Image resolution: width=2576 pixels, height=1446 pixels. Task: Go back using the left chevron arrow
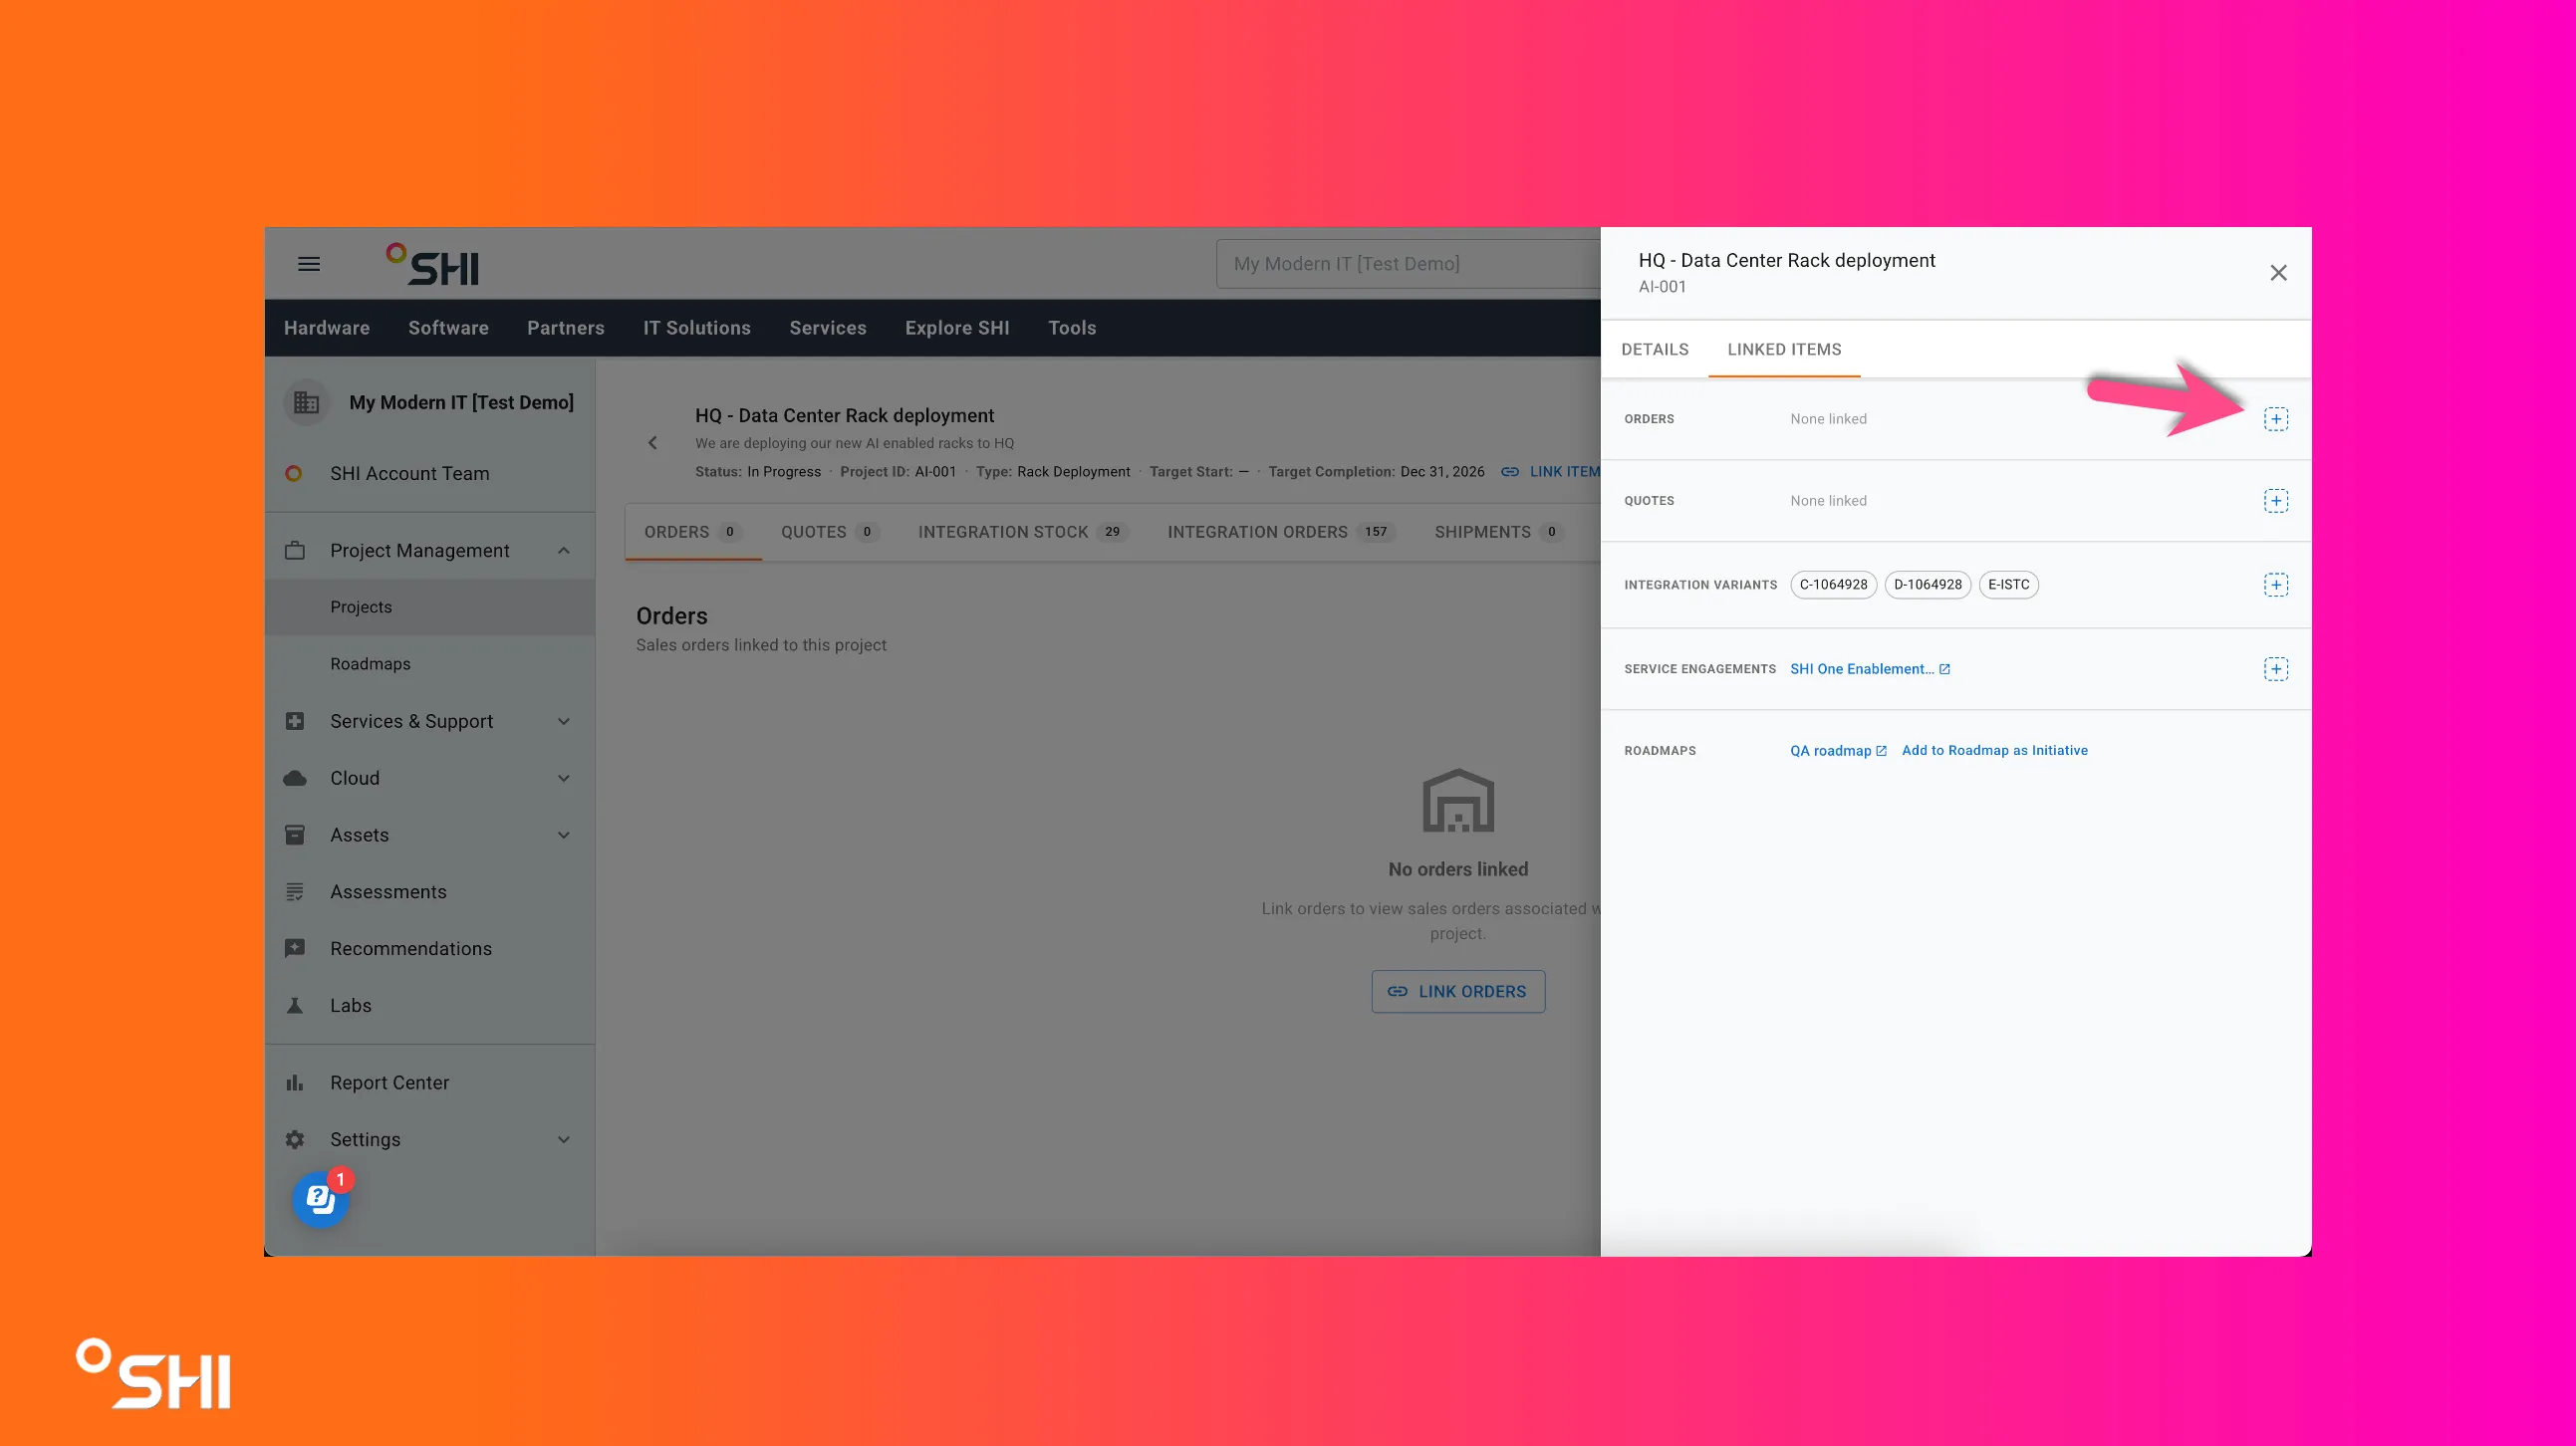pyautogui.click(x=652, y=443)
